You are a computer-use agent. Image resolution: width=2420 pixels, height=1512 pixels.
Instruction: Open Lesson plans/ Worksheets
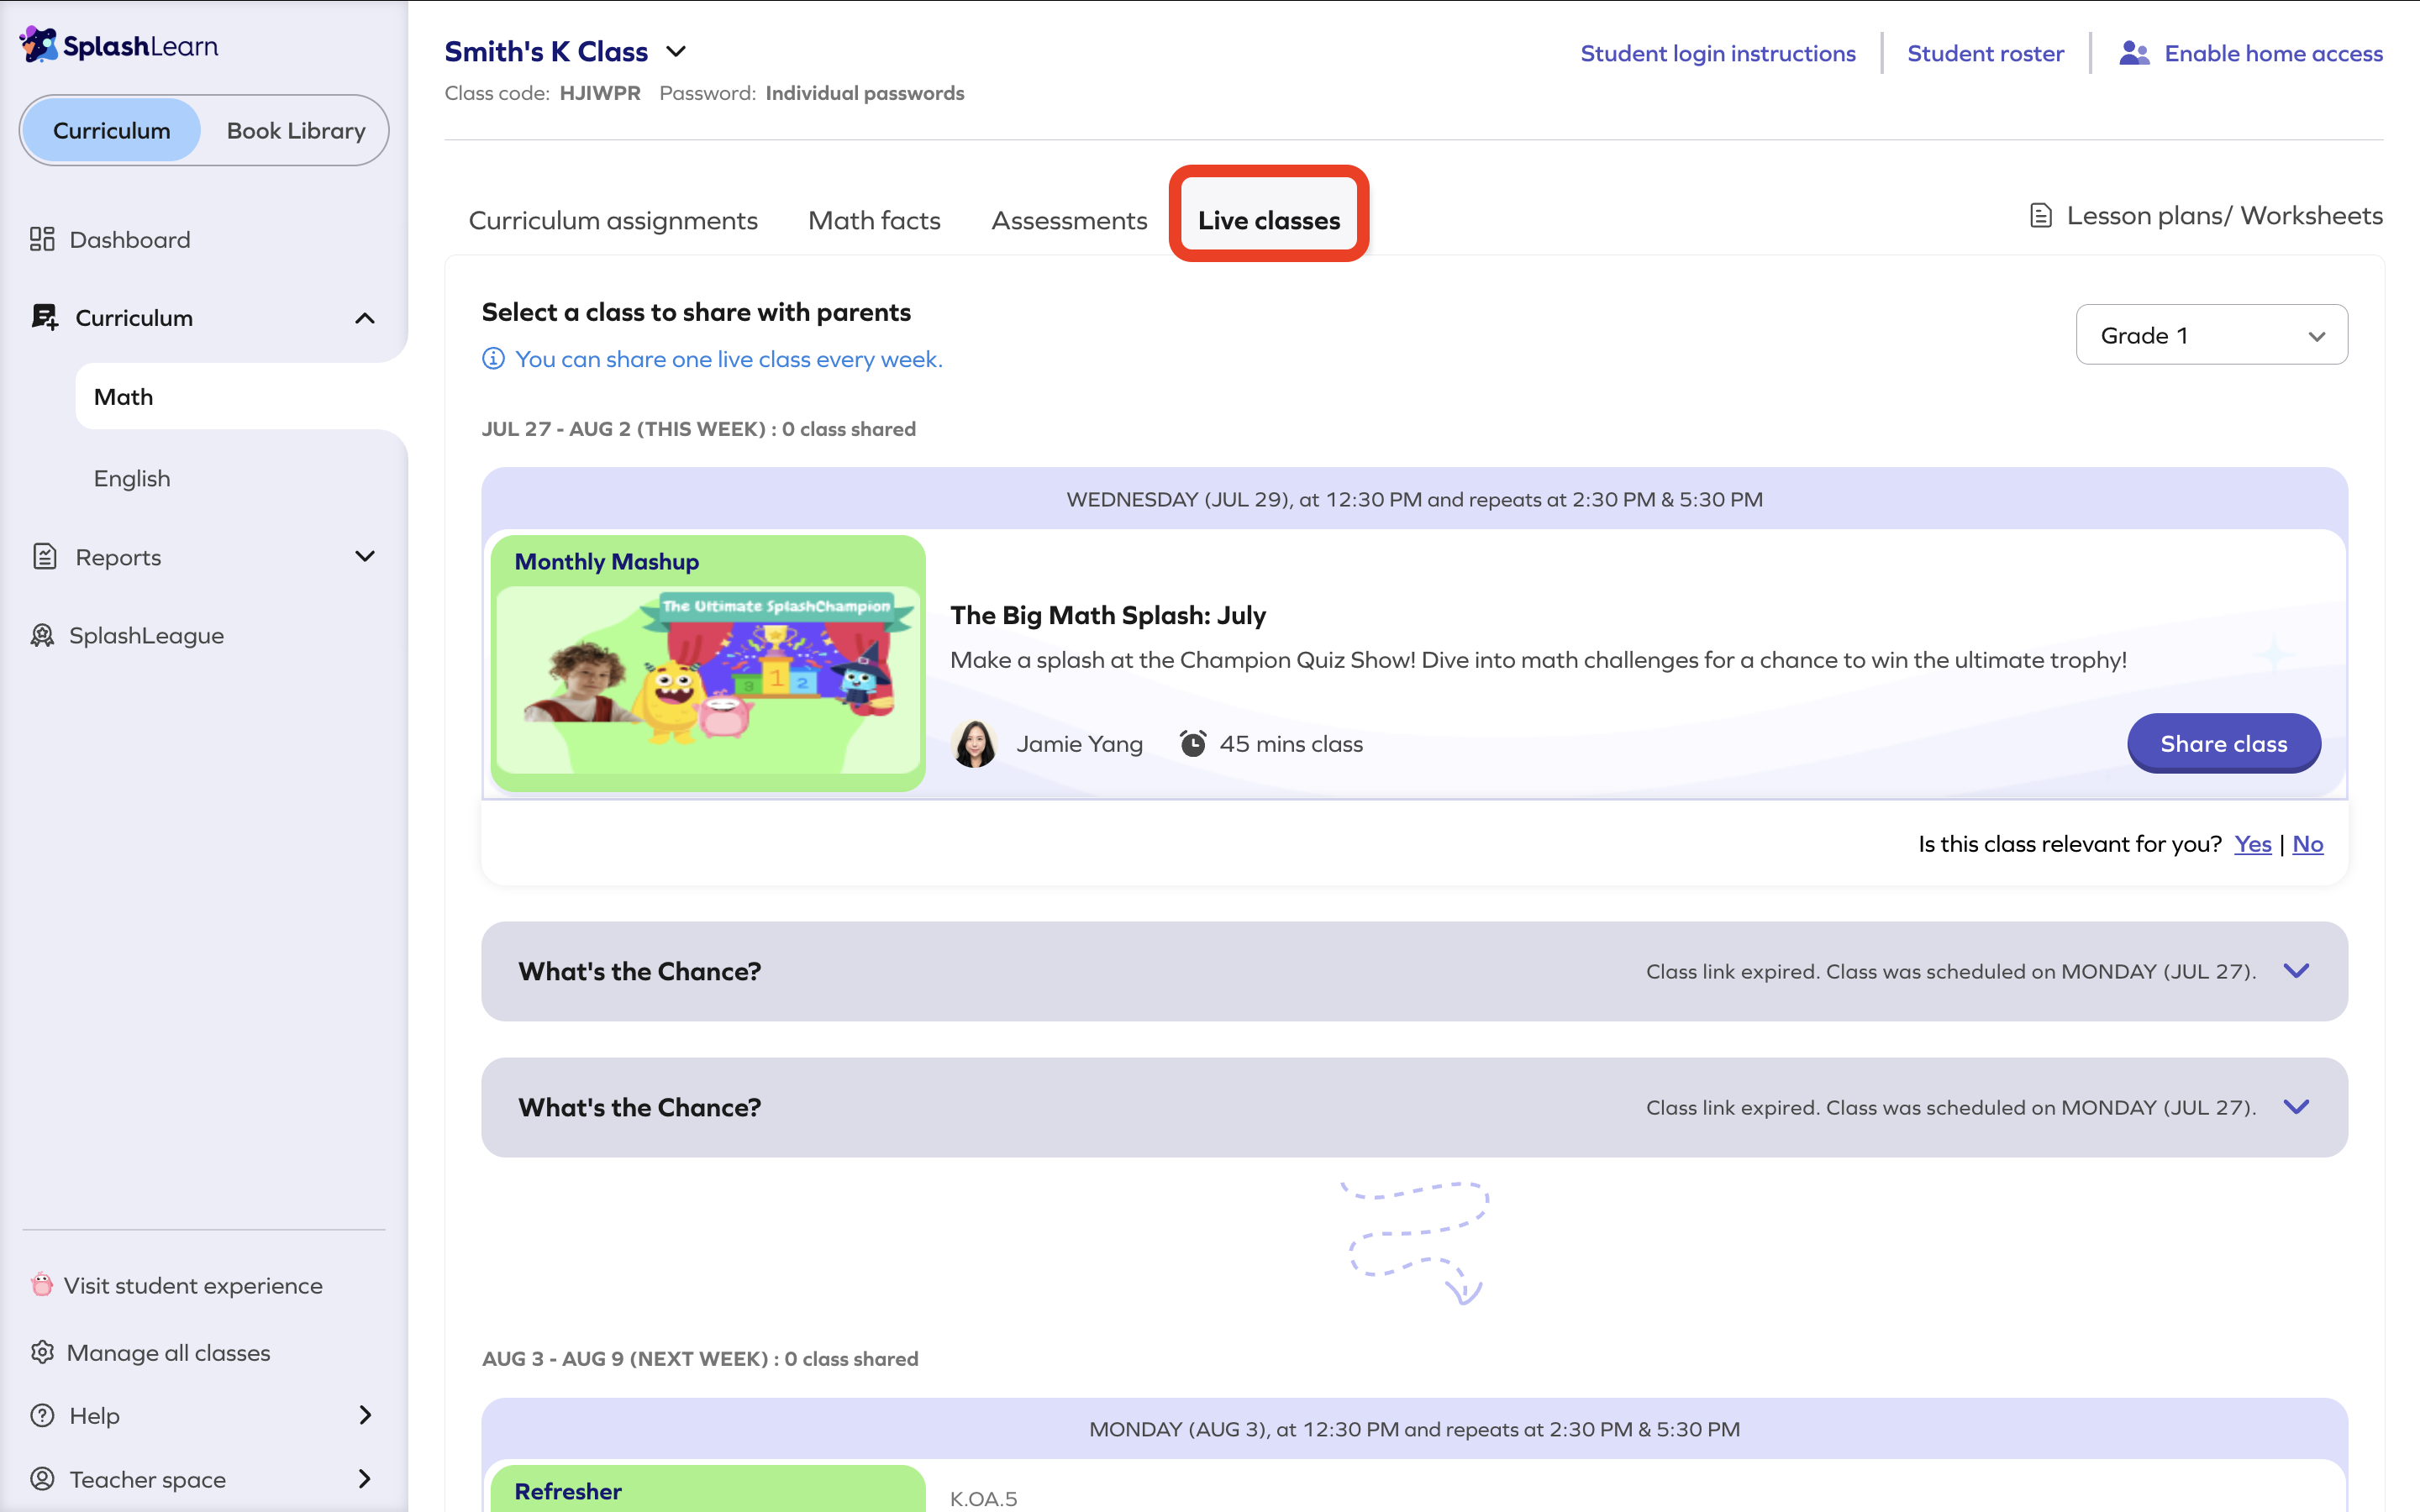click(x=2224, y=215)
